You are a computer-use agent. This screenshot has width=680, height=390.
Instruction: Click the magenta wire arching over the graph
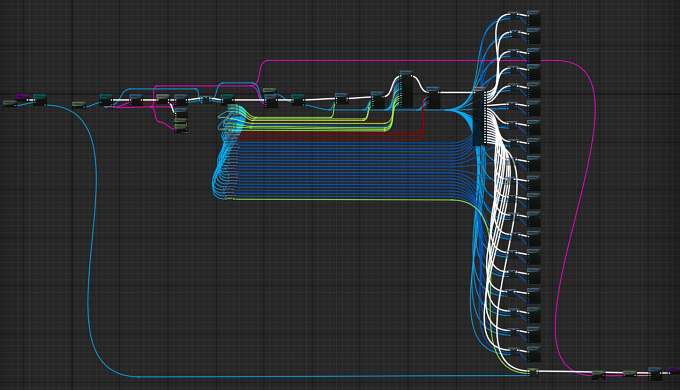[390, 61]
